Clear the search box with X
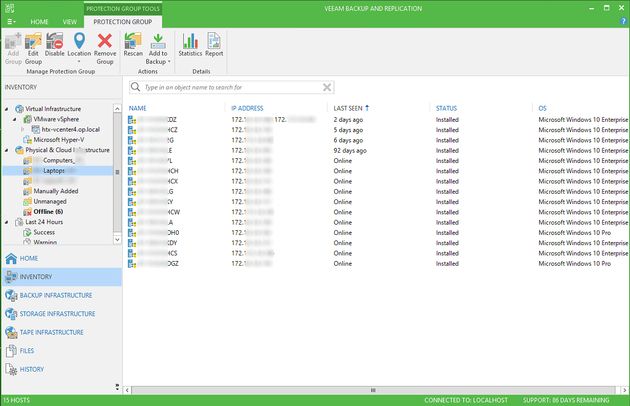Viewport: 630px width, 406px height. pyautogui.click(x=327, y=87)
